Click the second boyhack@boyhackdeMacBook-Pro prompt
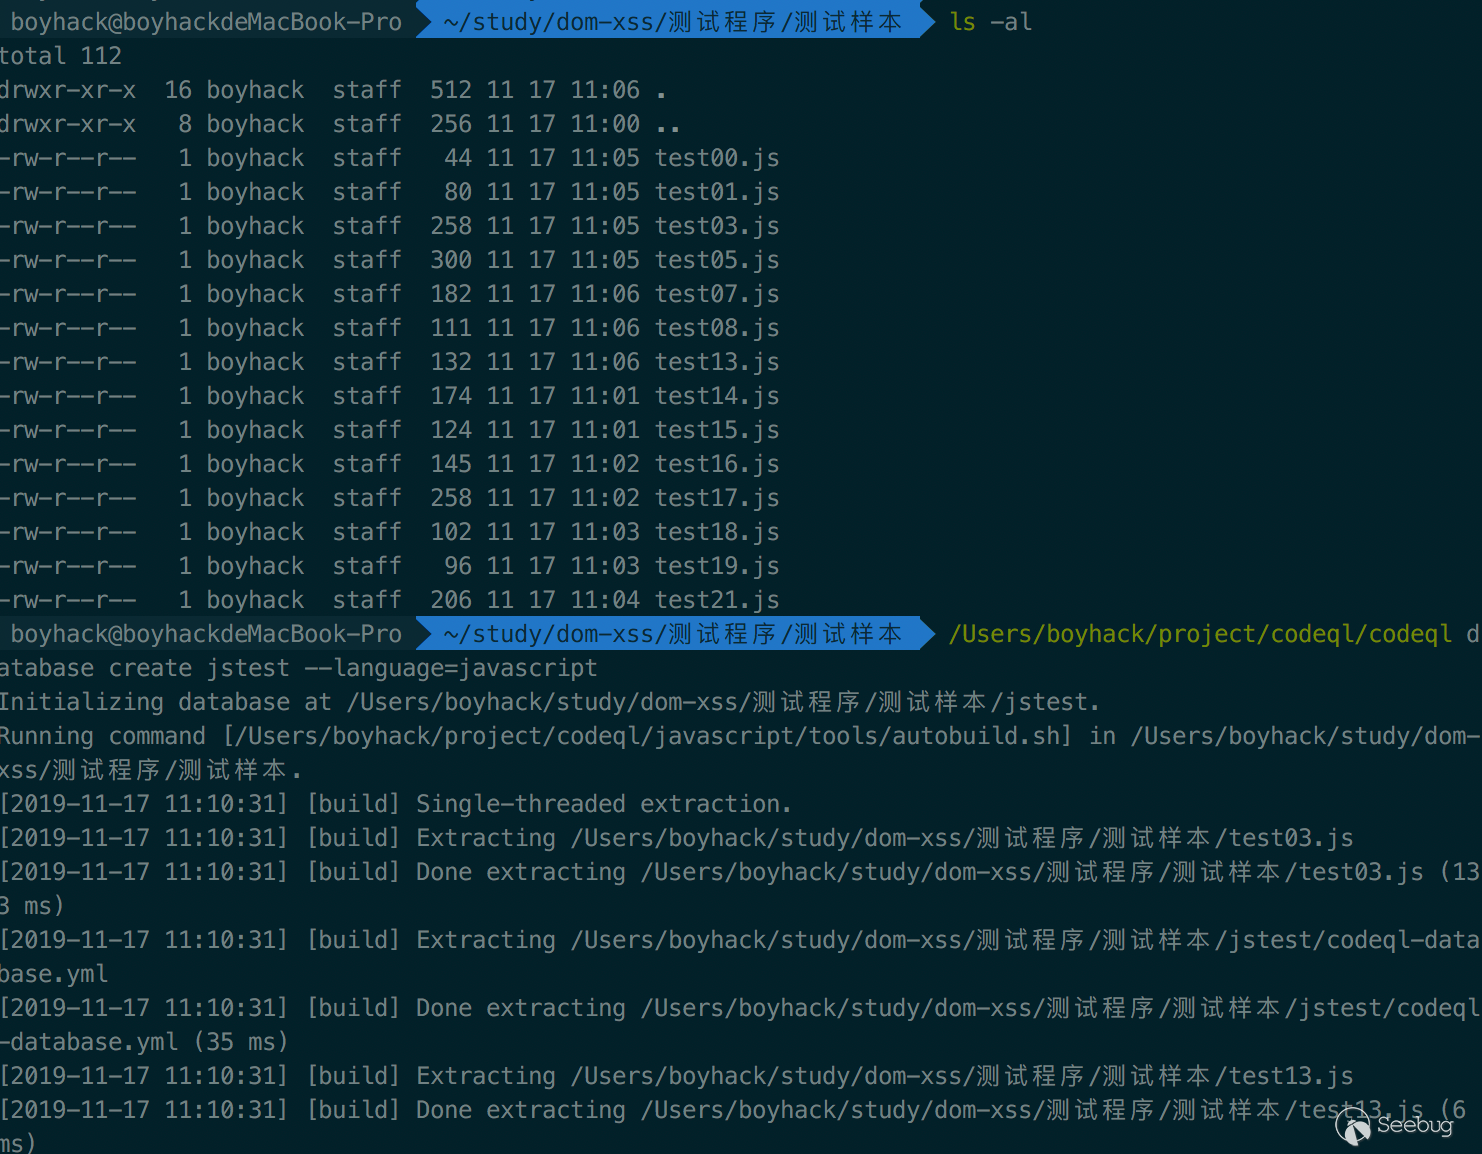The height and width of the screenshot is (1154, 1482). [x=206, y=634]
